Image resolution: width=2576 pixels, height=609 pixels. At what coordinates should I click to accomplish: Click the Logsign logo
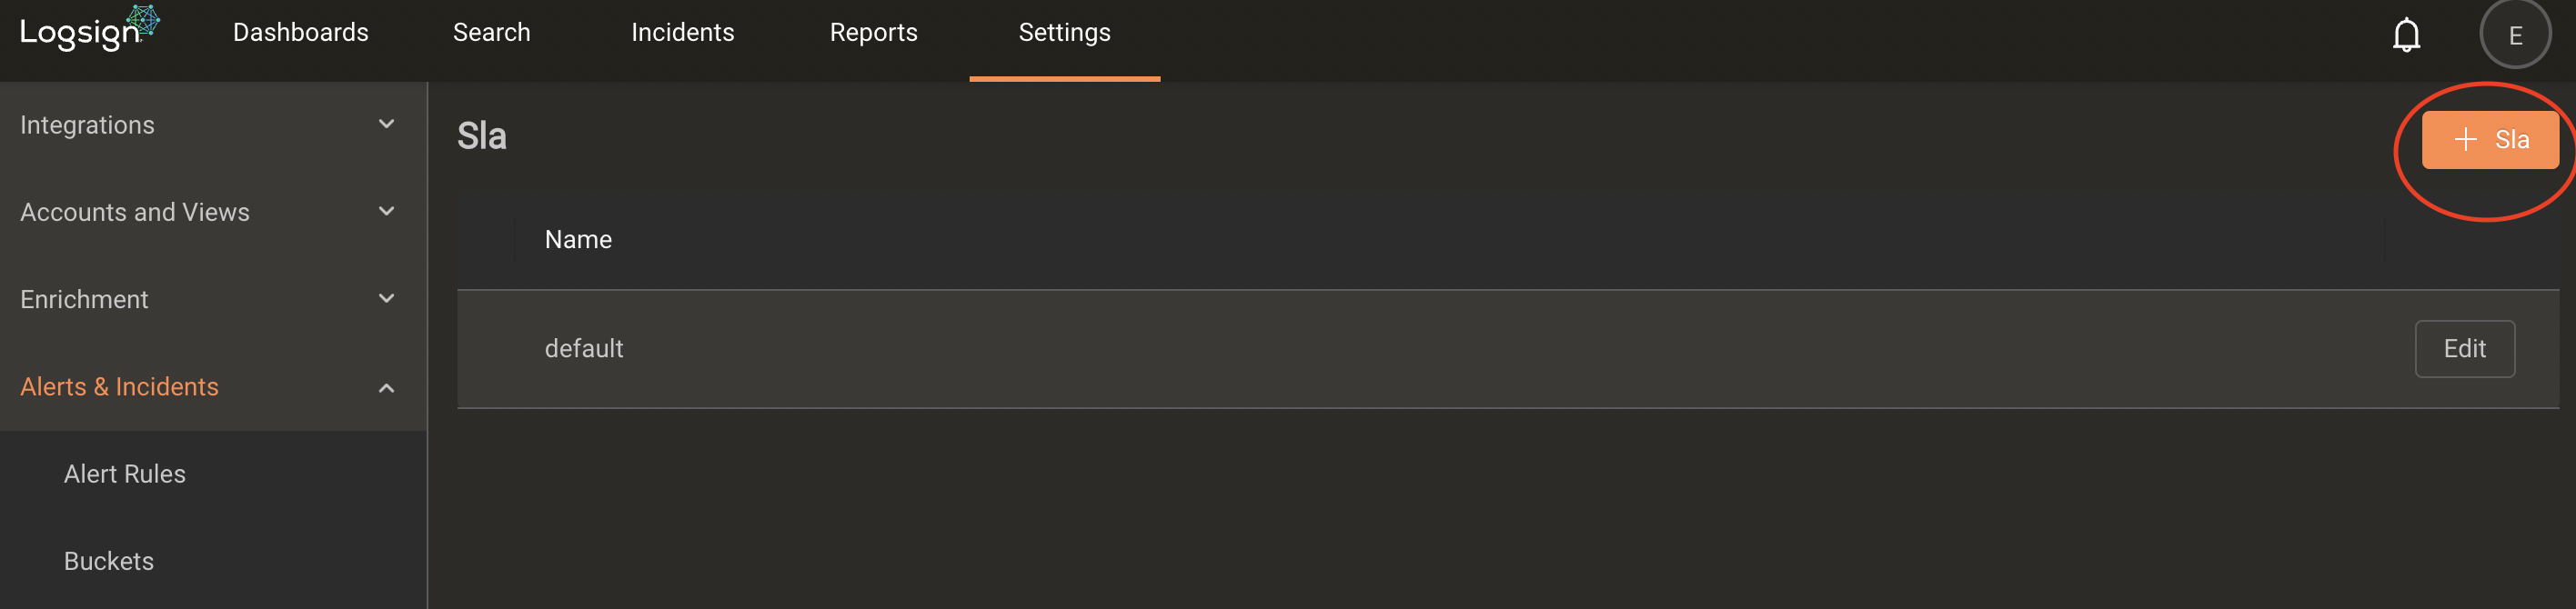pyautogui.click(x=89, y=29)
